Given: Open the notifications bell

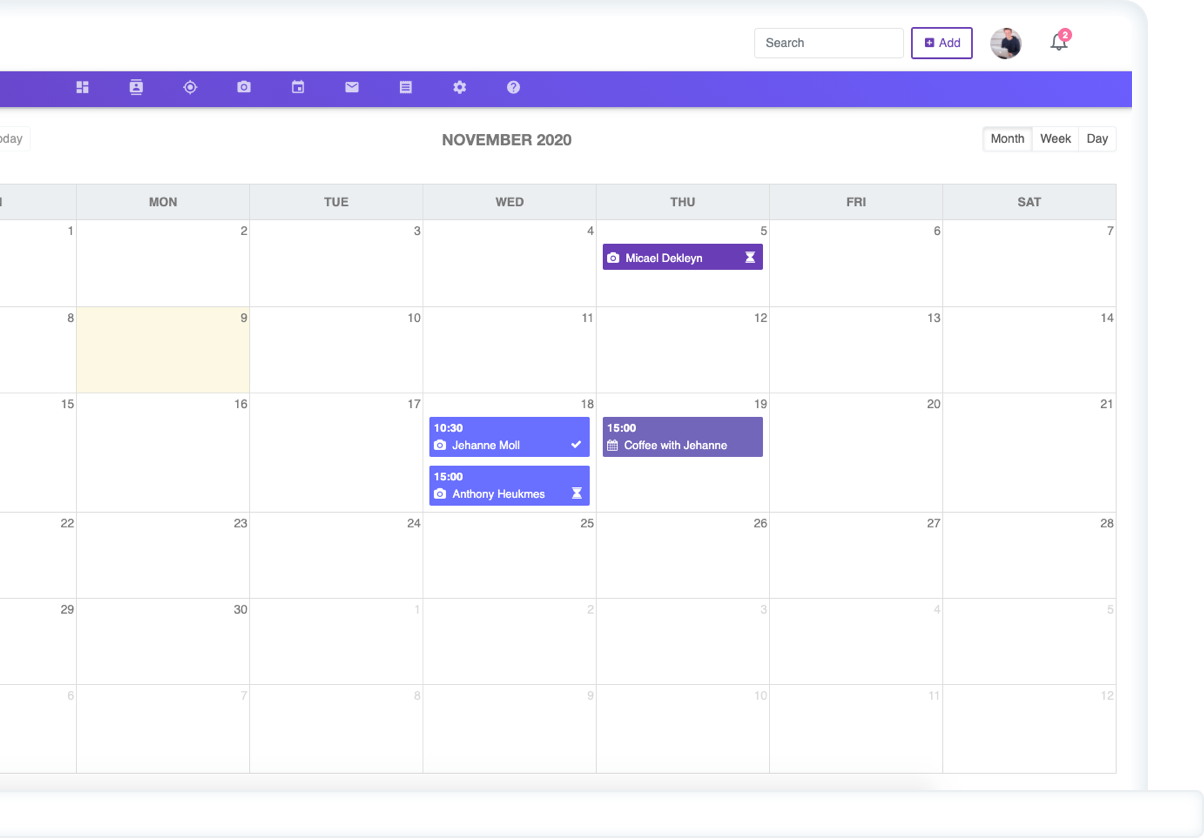Looking at the screenshot, I should tap(1059, 43).
